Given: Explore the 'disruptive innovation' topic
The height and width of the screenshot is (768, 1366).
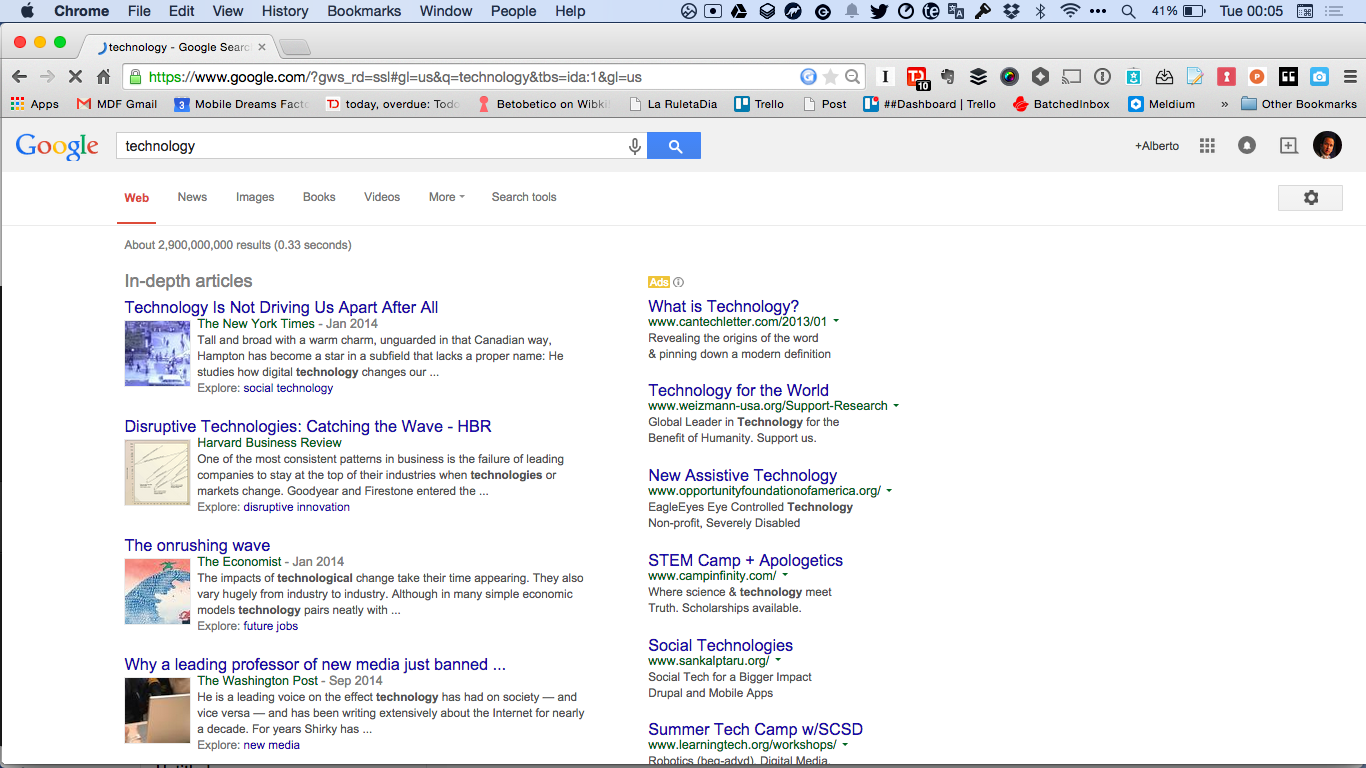Looking at the screenshot, I should click(x=297, y=507).
